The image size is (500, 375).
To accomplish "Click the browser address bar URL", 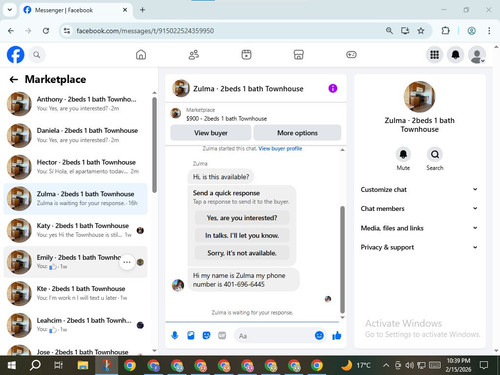I will tap(145, 31).
